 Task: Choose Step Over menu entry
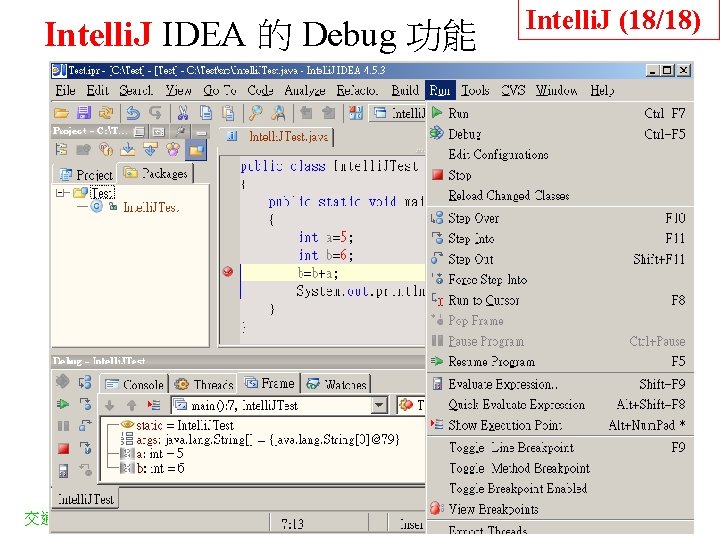coord(559,218)
